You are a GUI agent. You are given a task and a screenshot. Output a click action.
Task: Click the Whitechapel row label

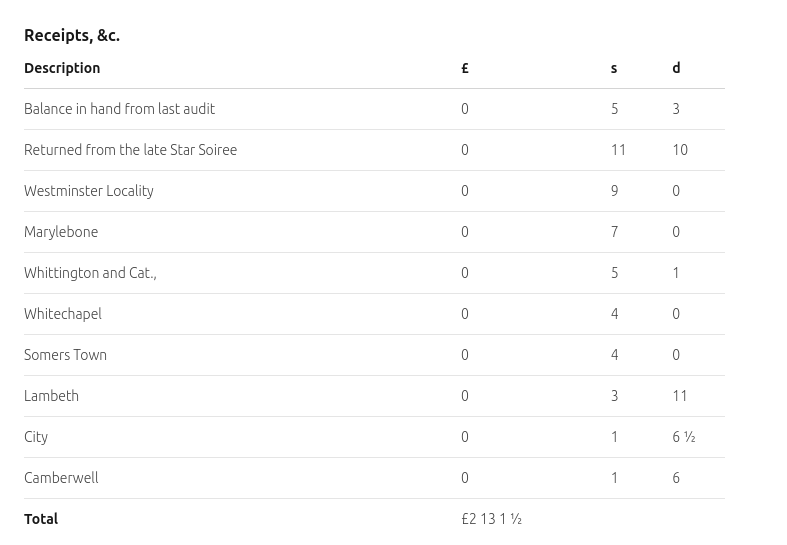click(63, 314)
